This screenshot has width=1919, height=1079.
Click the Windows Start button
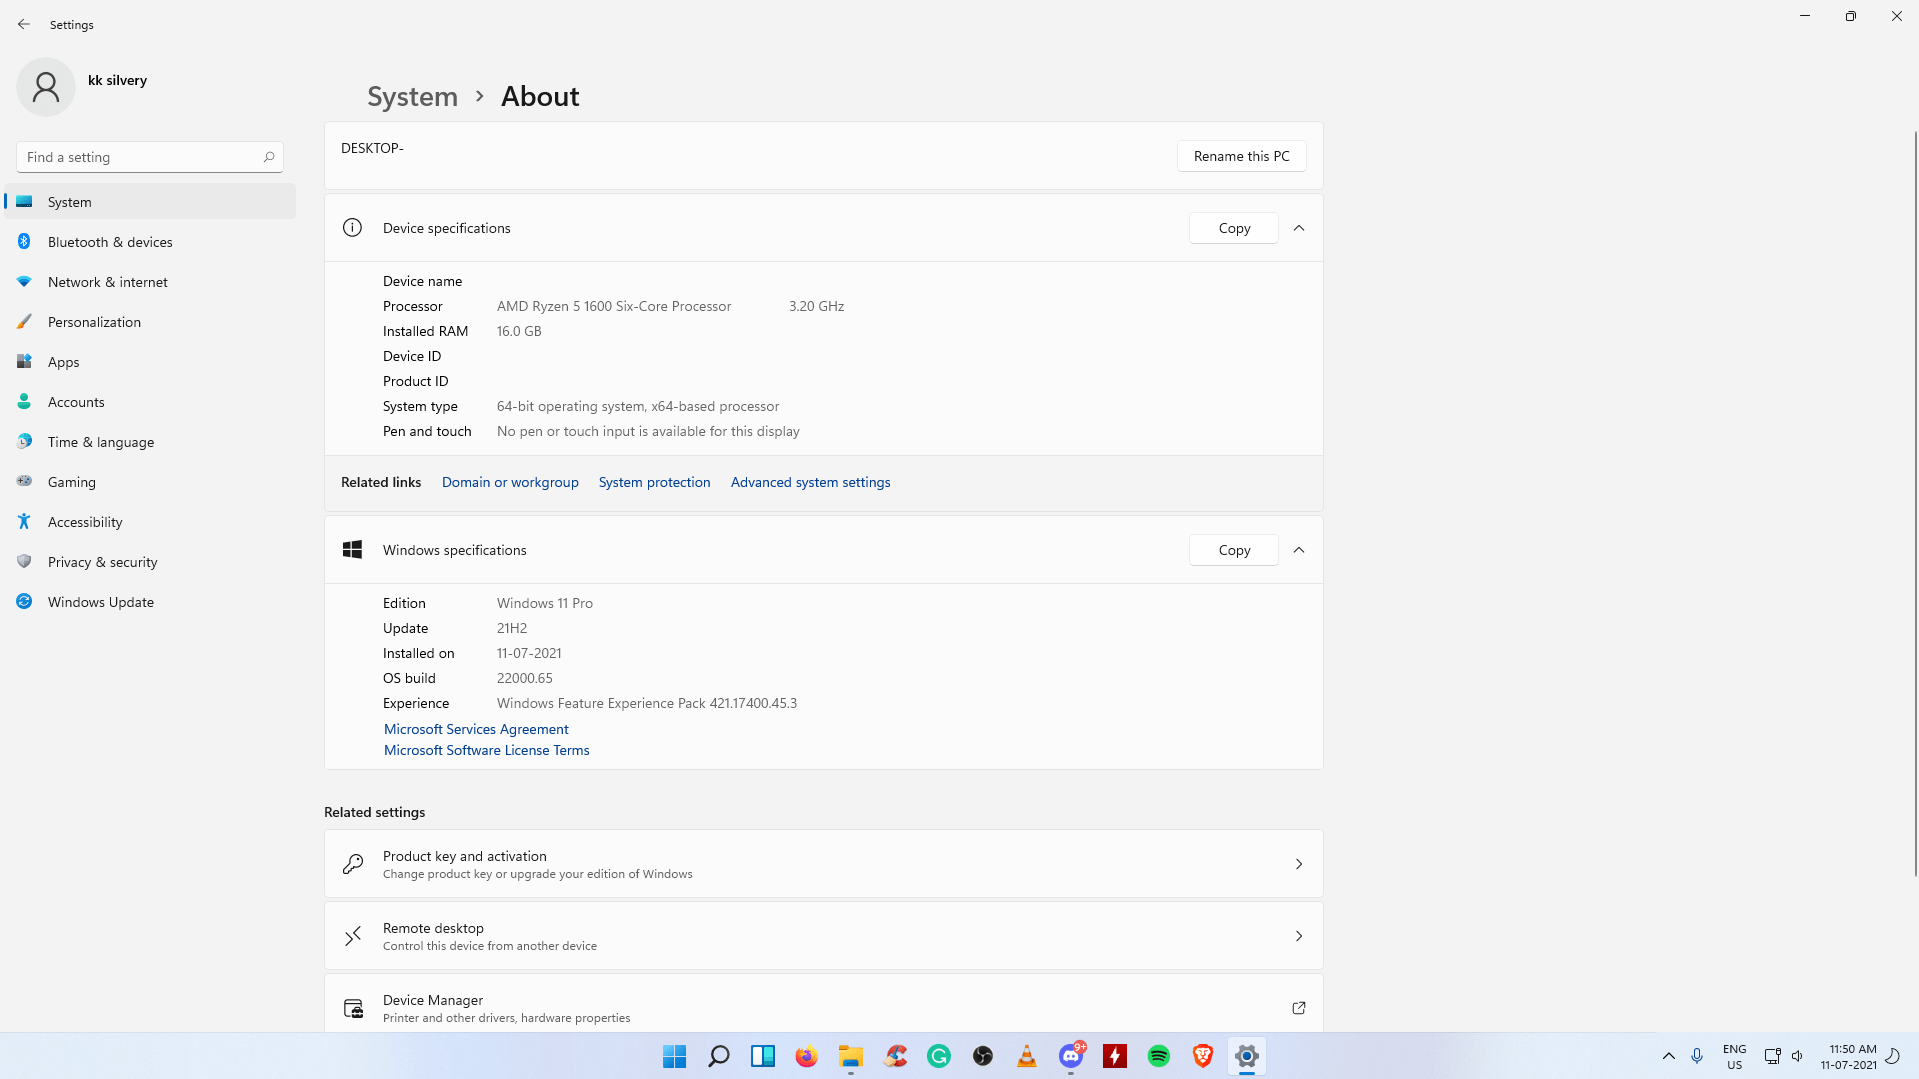[x=674, y=1056]
